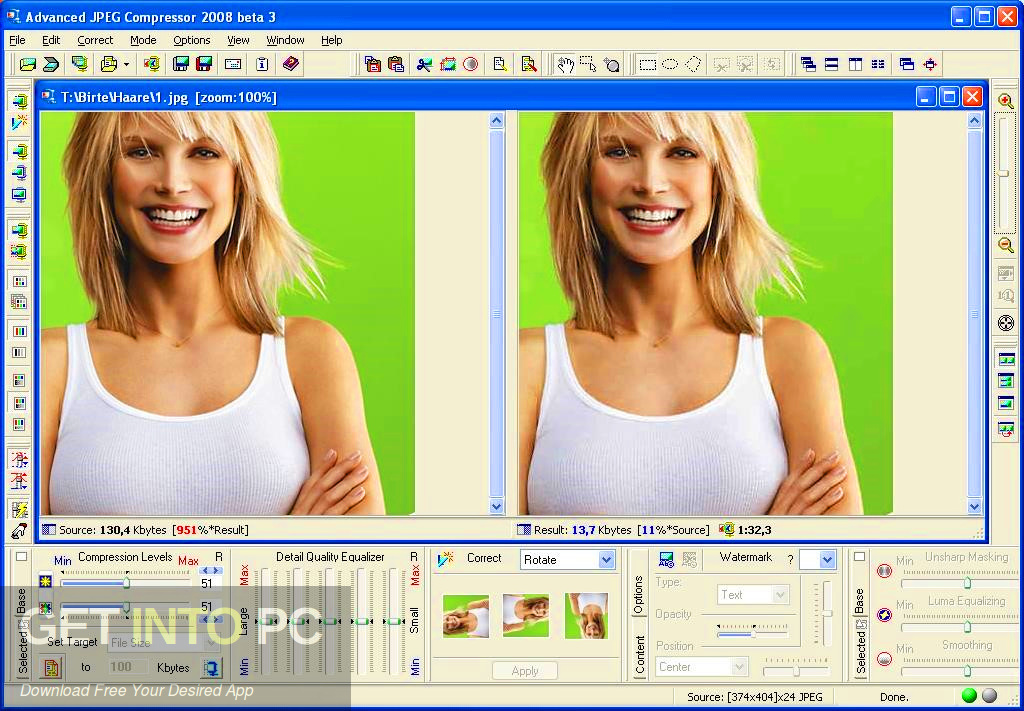
Task: Click the stepper arrows above upper 51 value
Action: tap(210, 570)
